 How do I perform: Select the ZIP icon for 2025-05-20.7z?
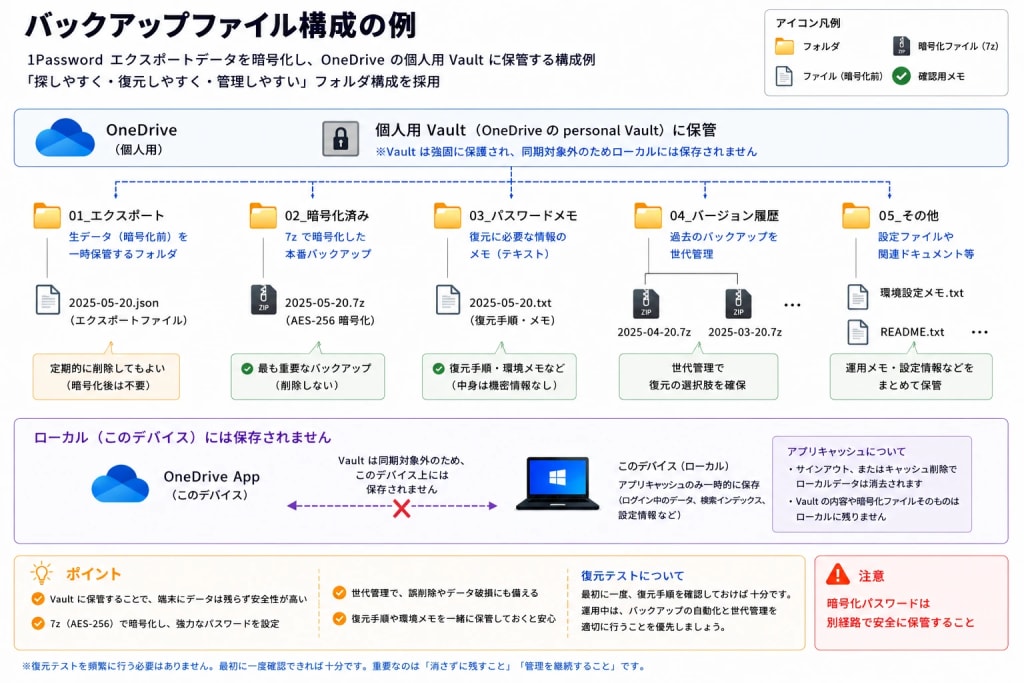(x=264, y=300)
